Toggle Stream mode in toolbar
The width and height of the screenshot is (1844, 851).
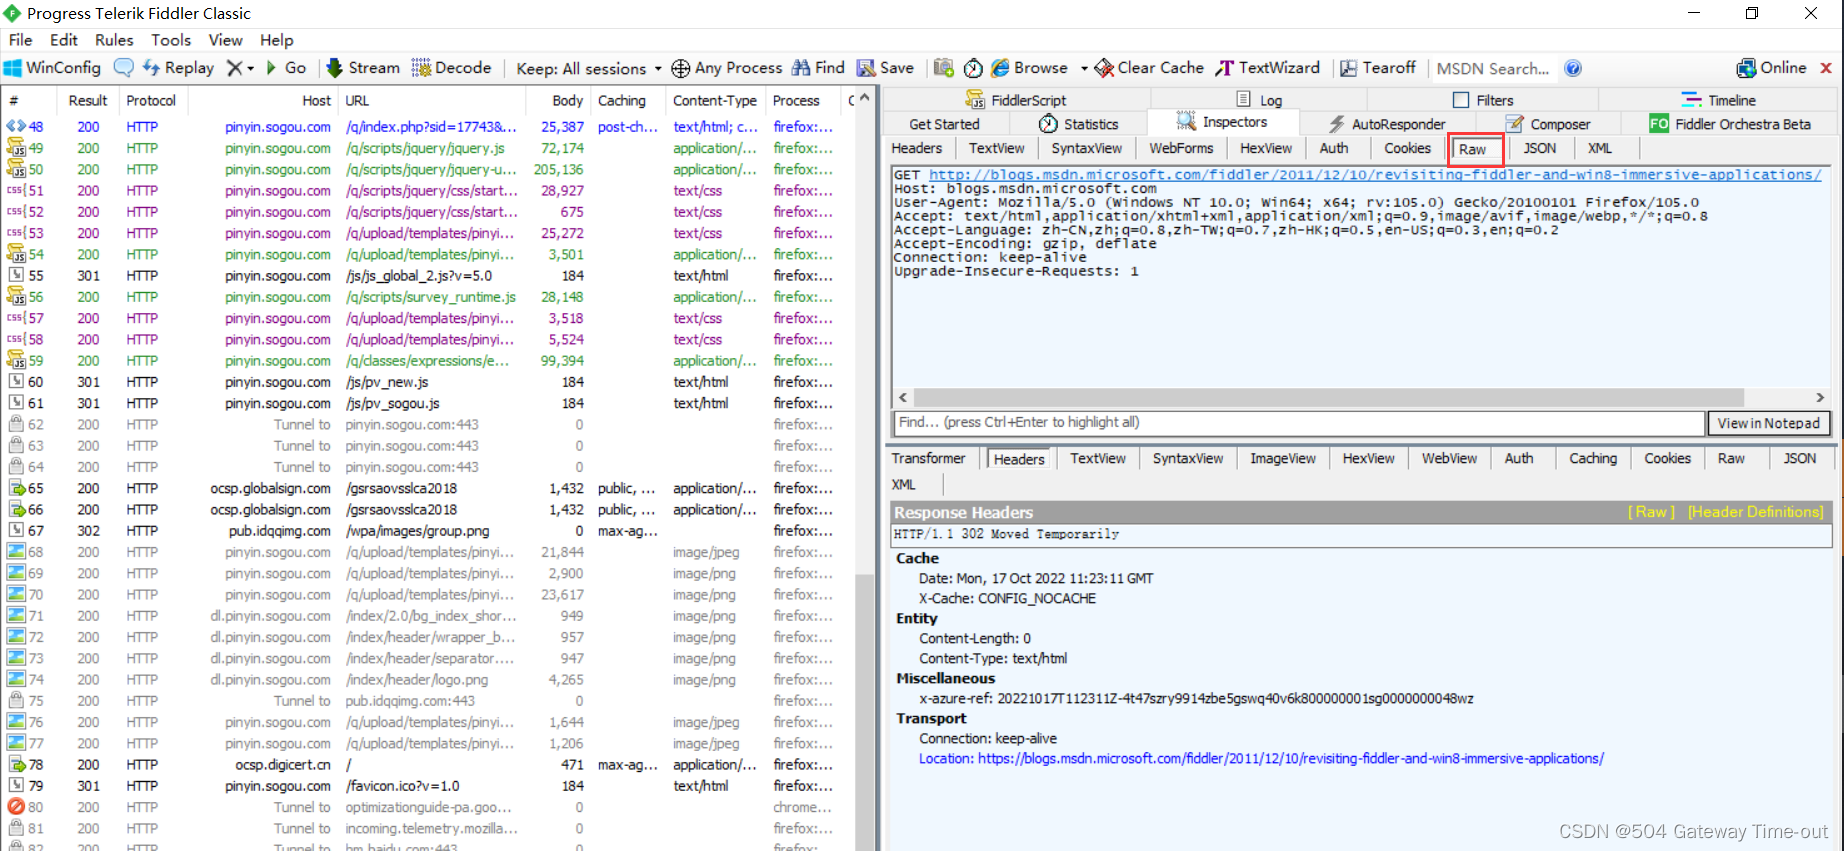click(363, 68)
